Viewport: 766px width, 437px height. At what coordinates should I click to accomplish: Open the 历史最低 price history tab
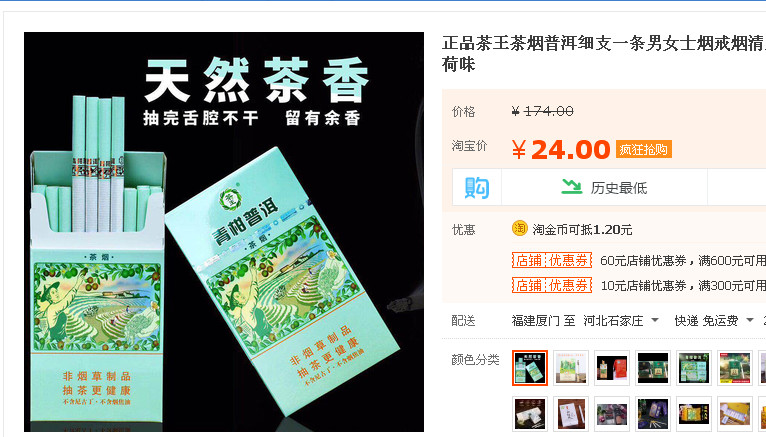coord(604,187)
